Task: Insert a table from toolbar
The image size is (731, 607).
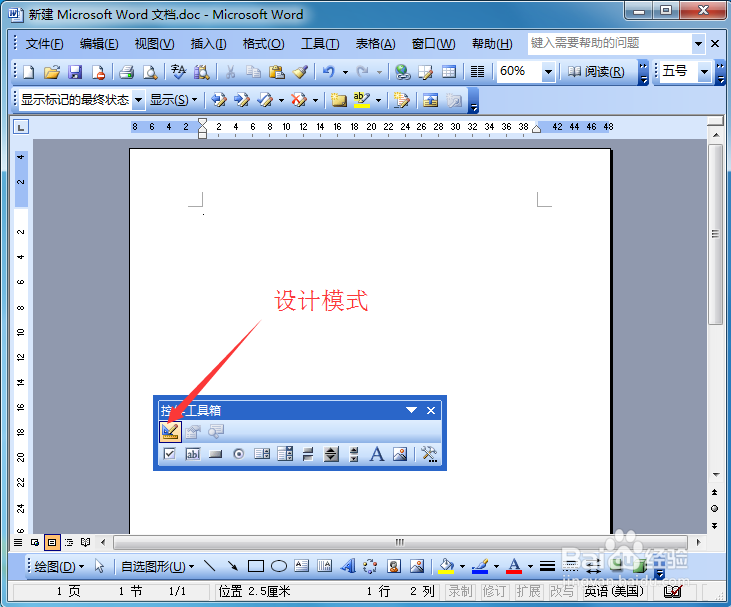Action: pyautogui.click(x=449, y=72)
